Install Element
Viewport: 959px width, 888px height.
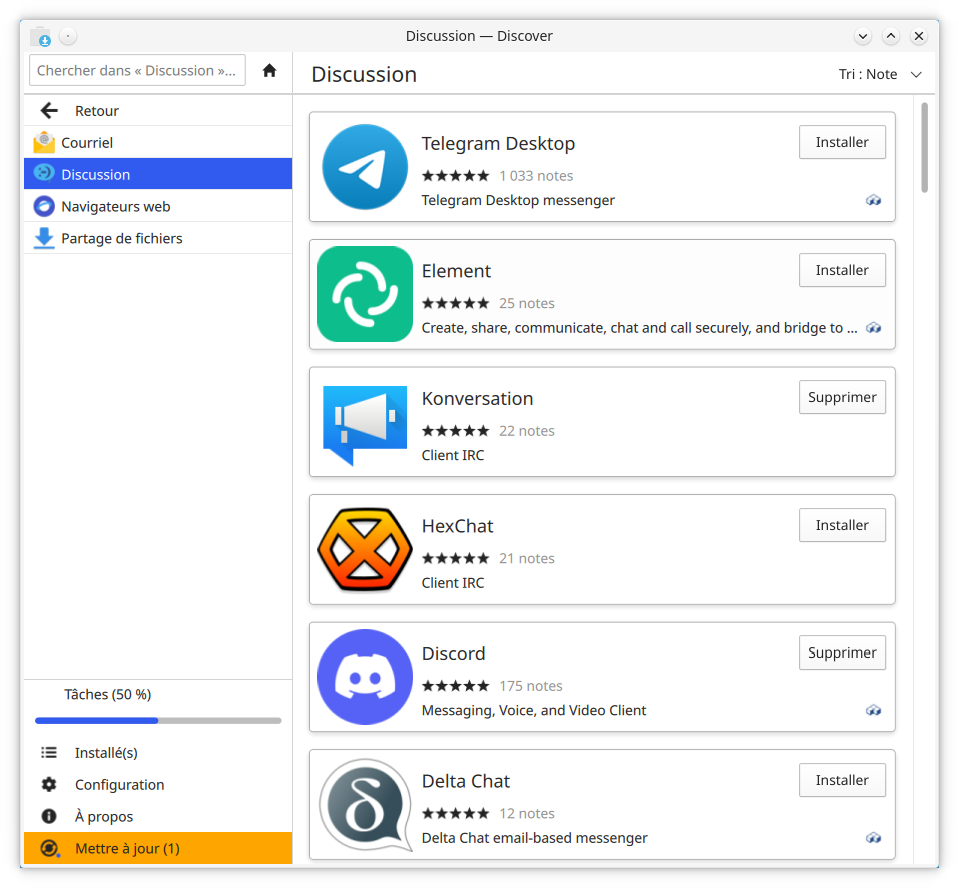tap(842, 270)
